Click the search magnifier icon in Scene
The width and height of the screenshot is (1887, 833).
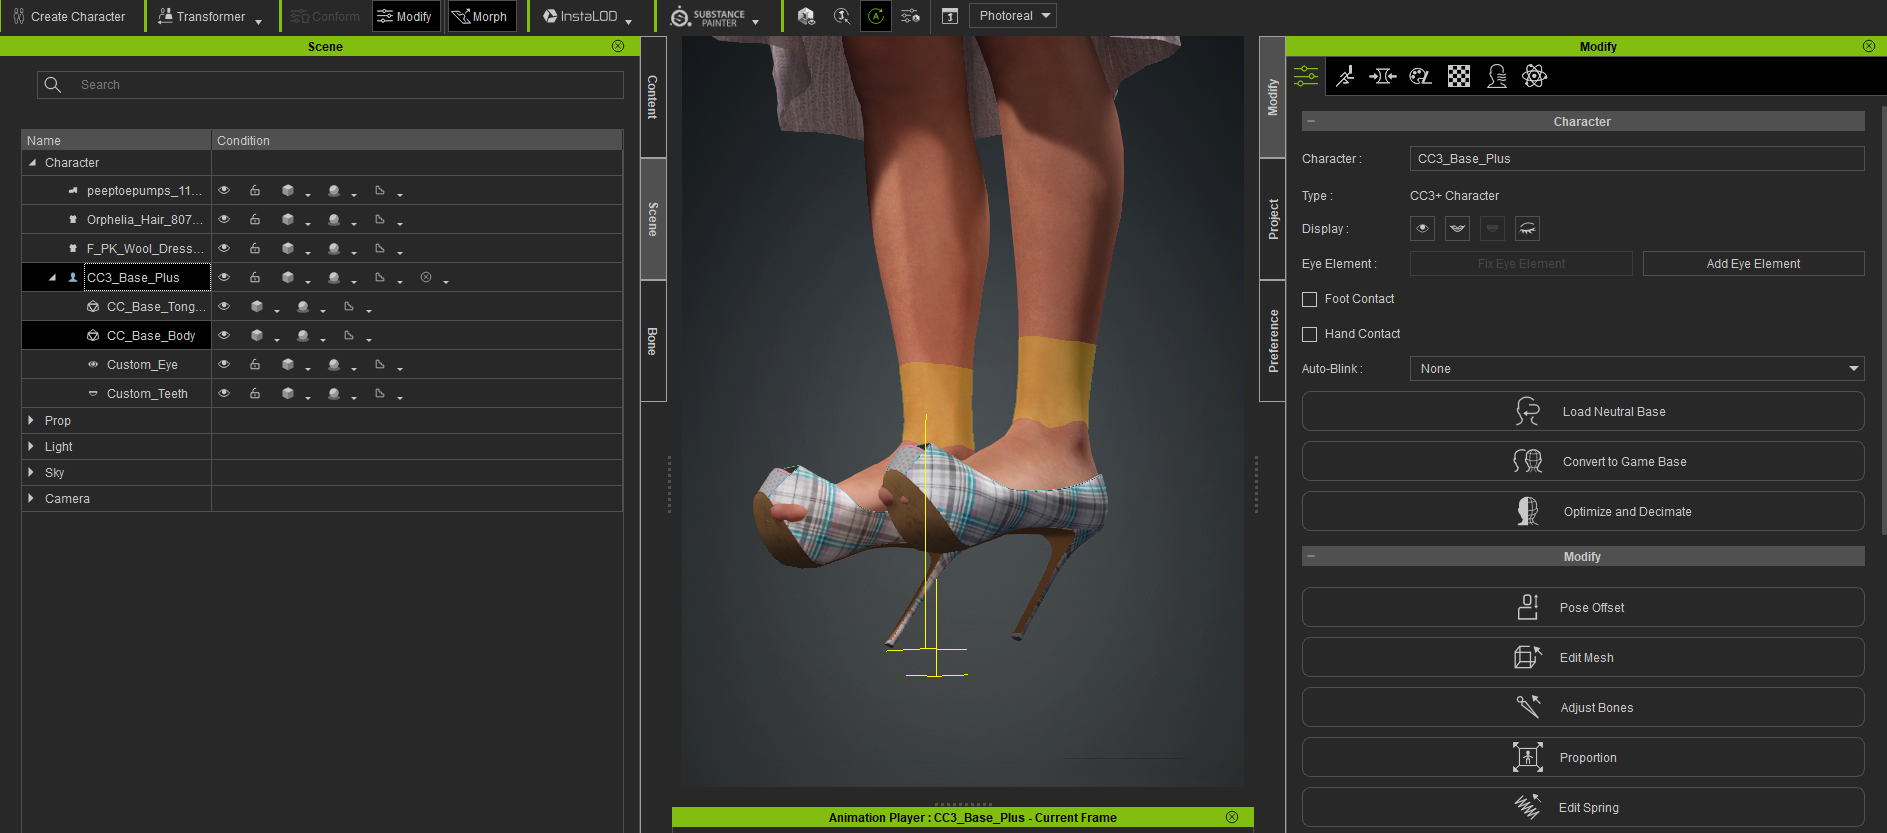(x=53, y=85)
